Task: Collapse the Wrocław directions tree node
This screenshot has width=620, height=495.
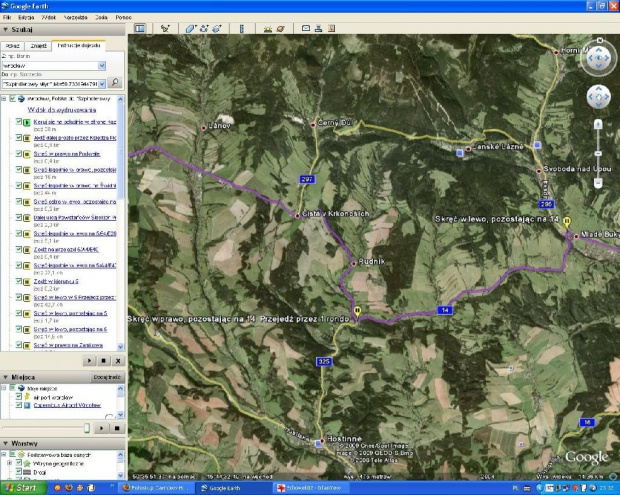Action: 4,98
